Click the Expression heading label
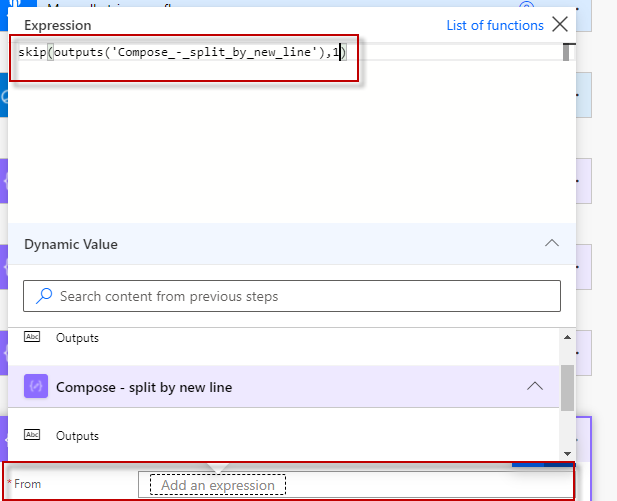Viewport: 617px width, 501px height. tap(57, 25)
